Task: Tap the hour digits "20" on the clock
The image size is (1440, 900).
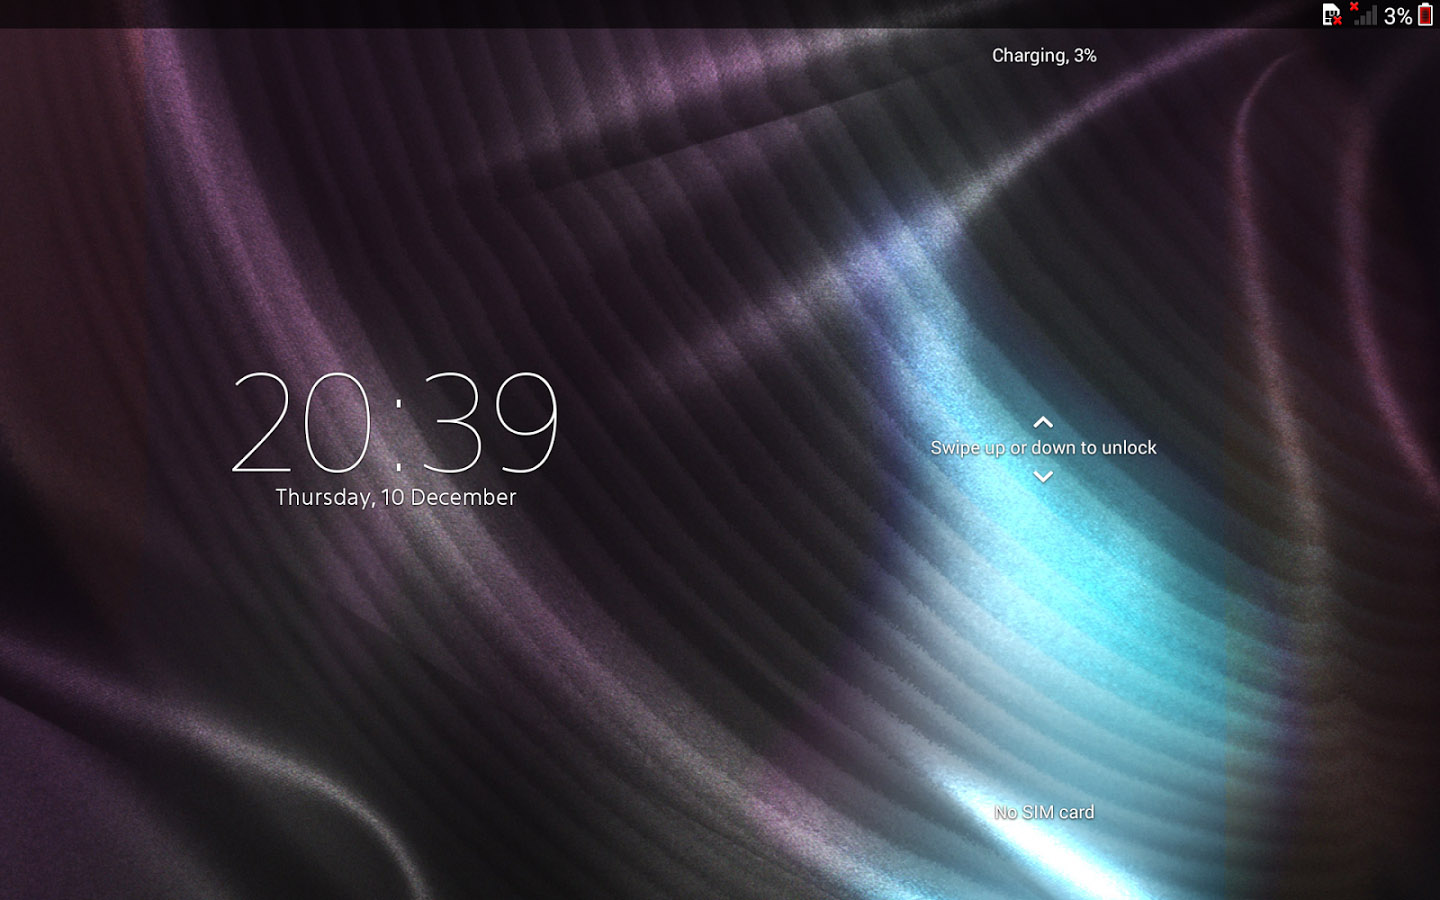Action: click(302, 422)
